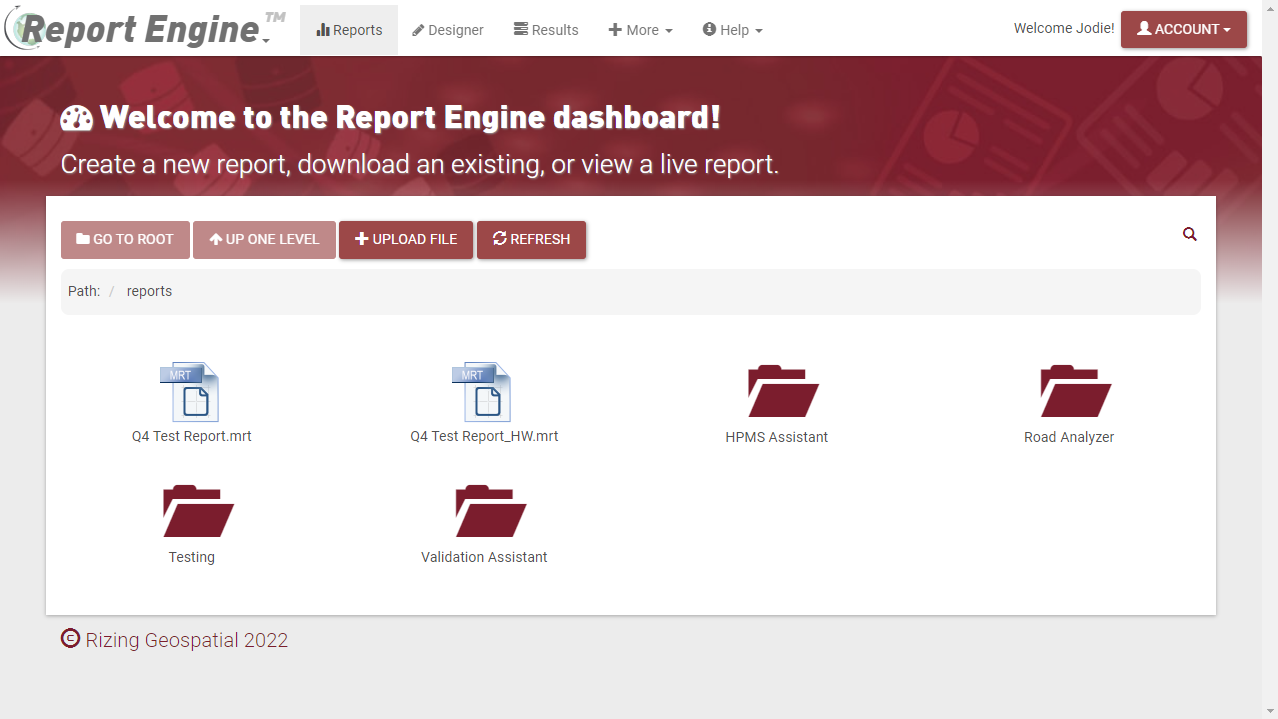Click the Testing folder label
Viewport: 1278px width, 719px height.
[192, 557]
